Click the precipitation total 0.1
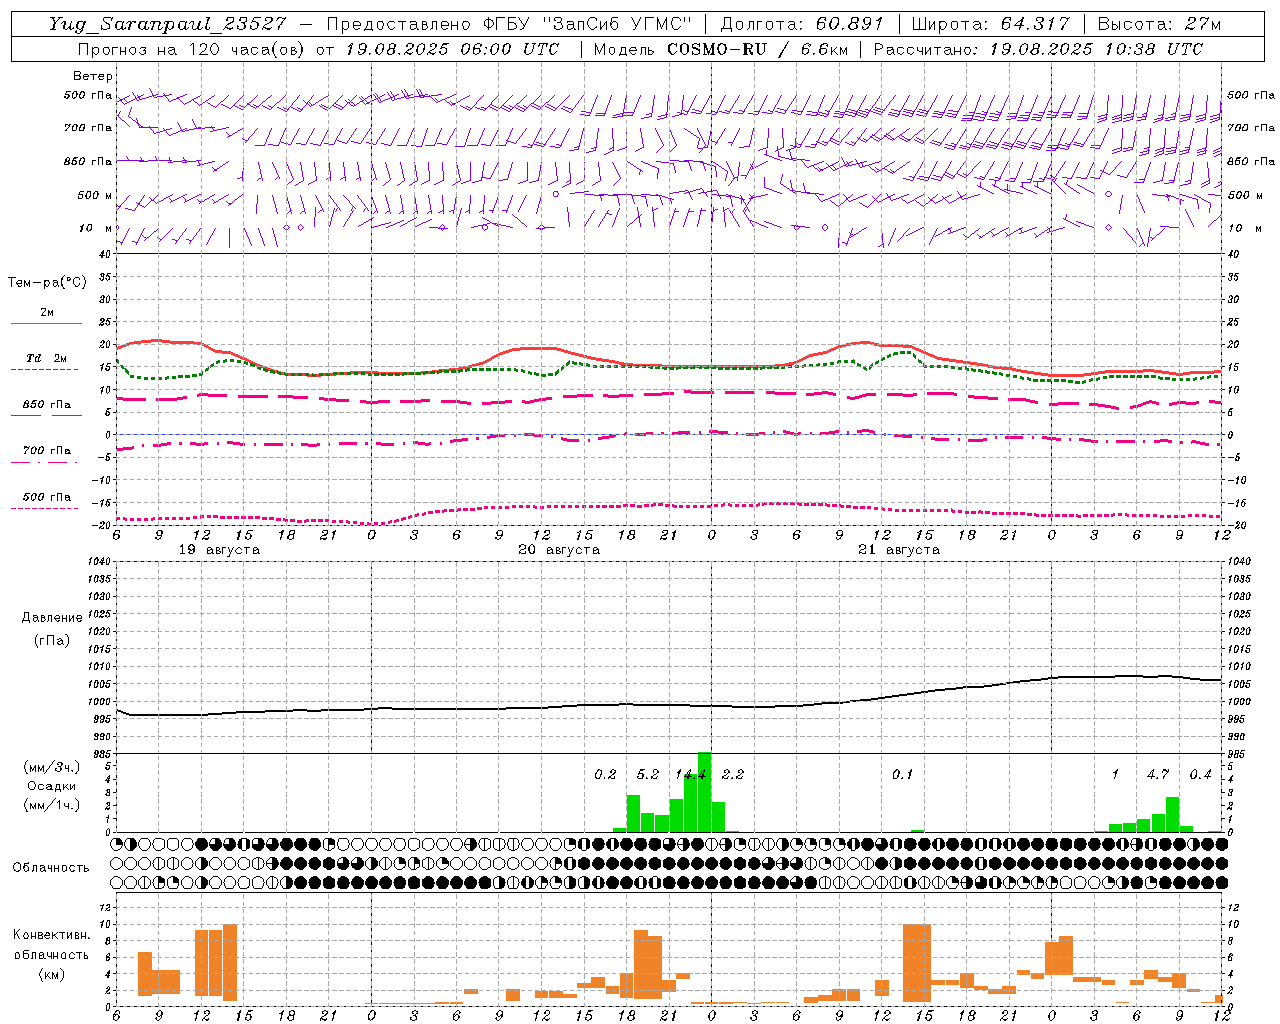This screenshot has height=1024, width=1280. click(x=903, y=775)
